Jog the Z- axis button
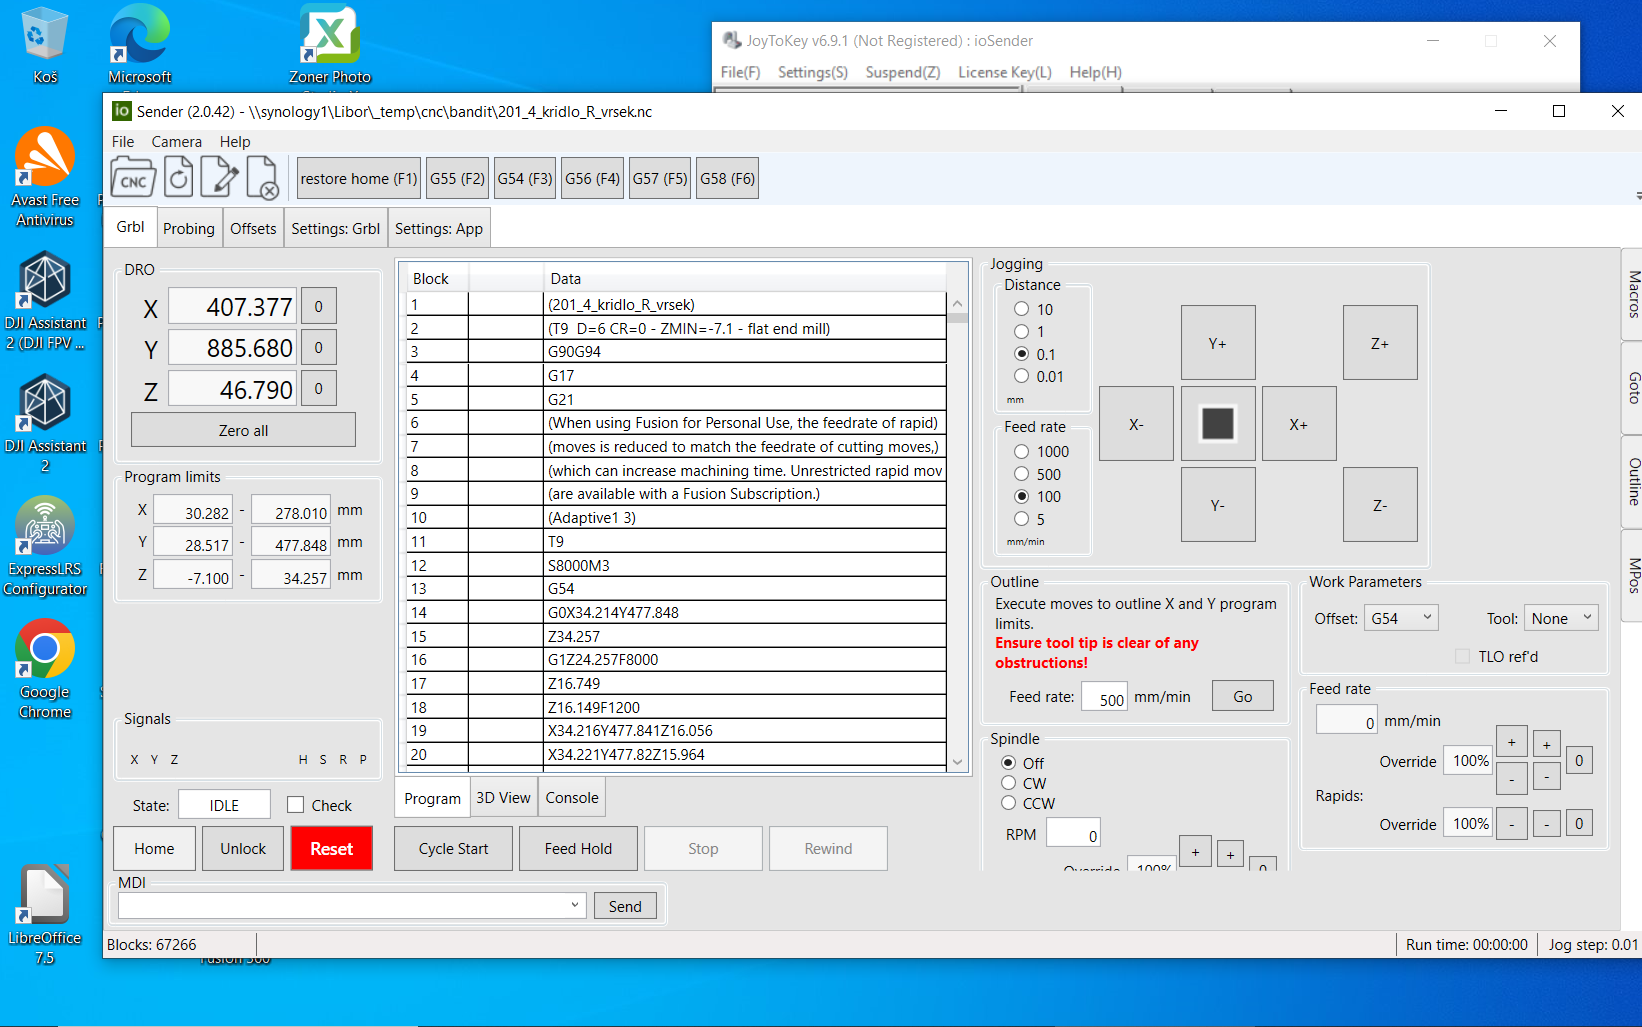 tap(1379, 505)
